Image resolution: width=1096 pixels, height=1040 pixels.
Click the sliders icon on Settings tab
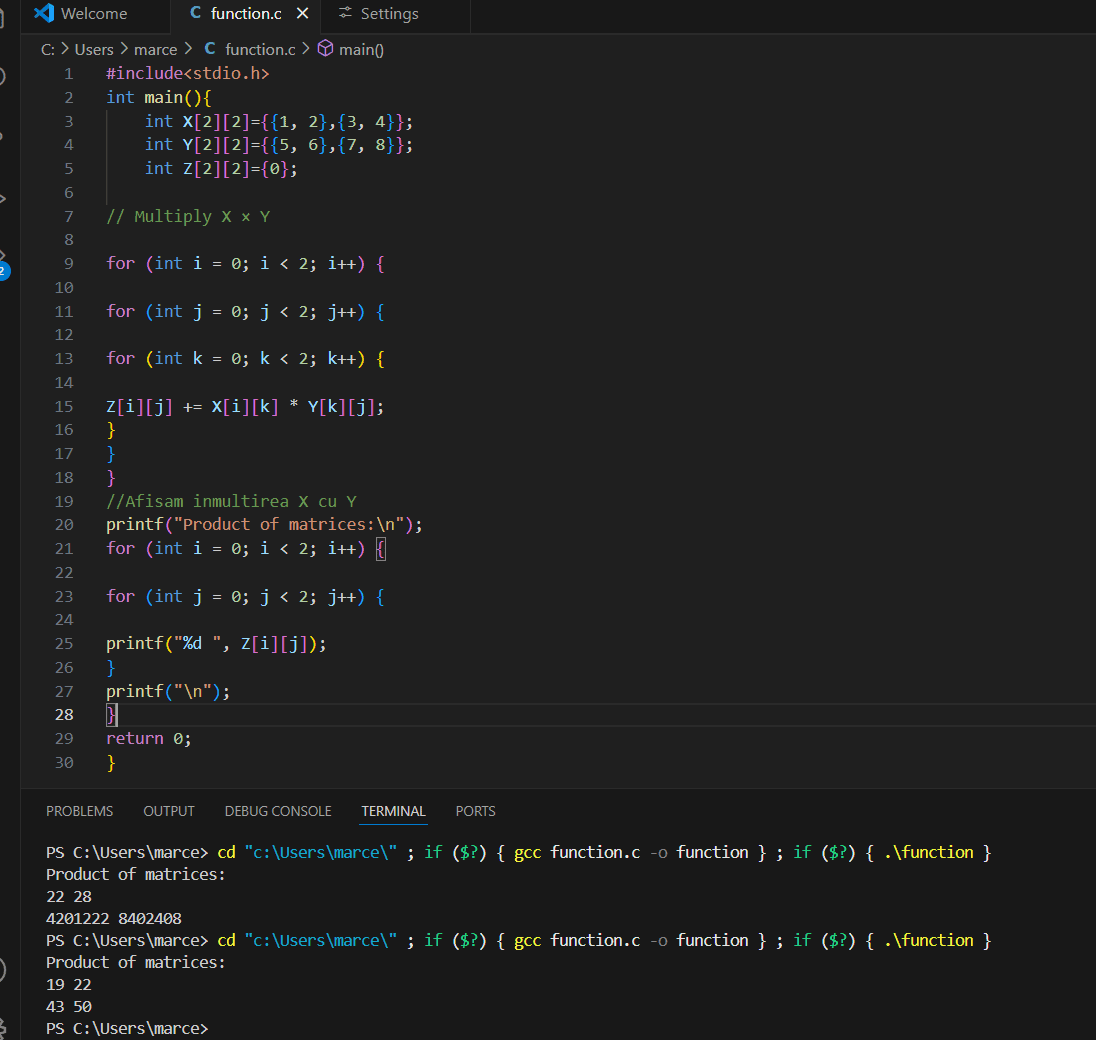tap(345, 13)
